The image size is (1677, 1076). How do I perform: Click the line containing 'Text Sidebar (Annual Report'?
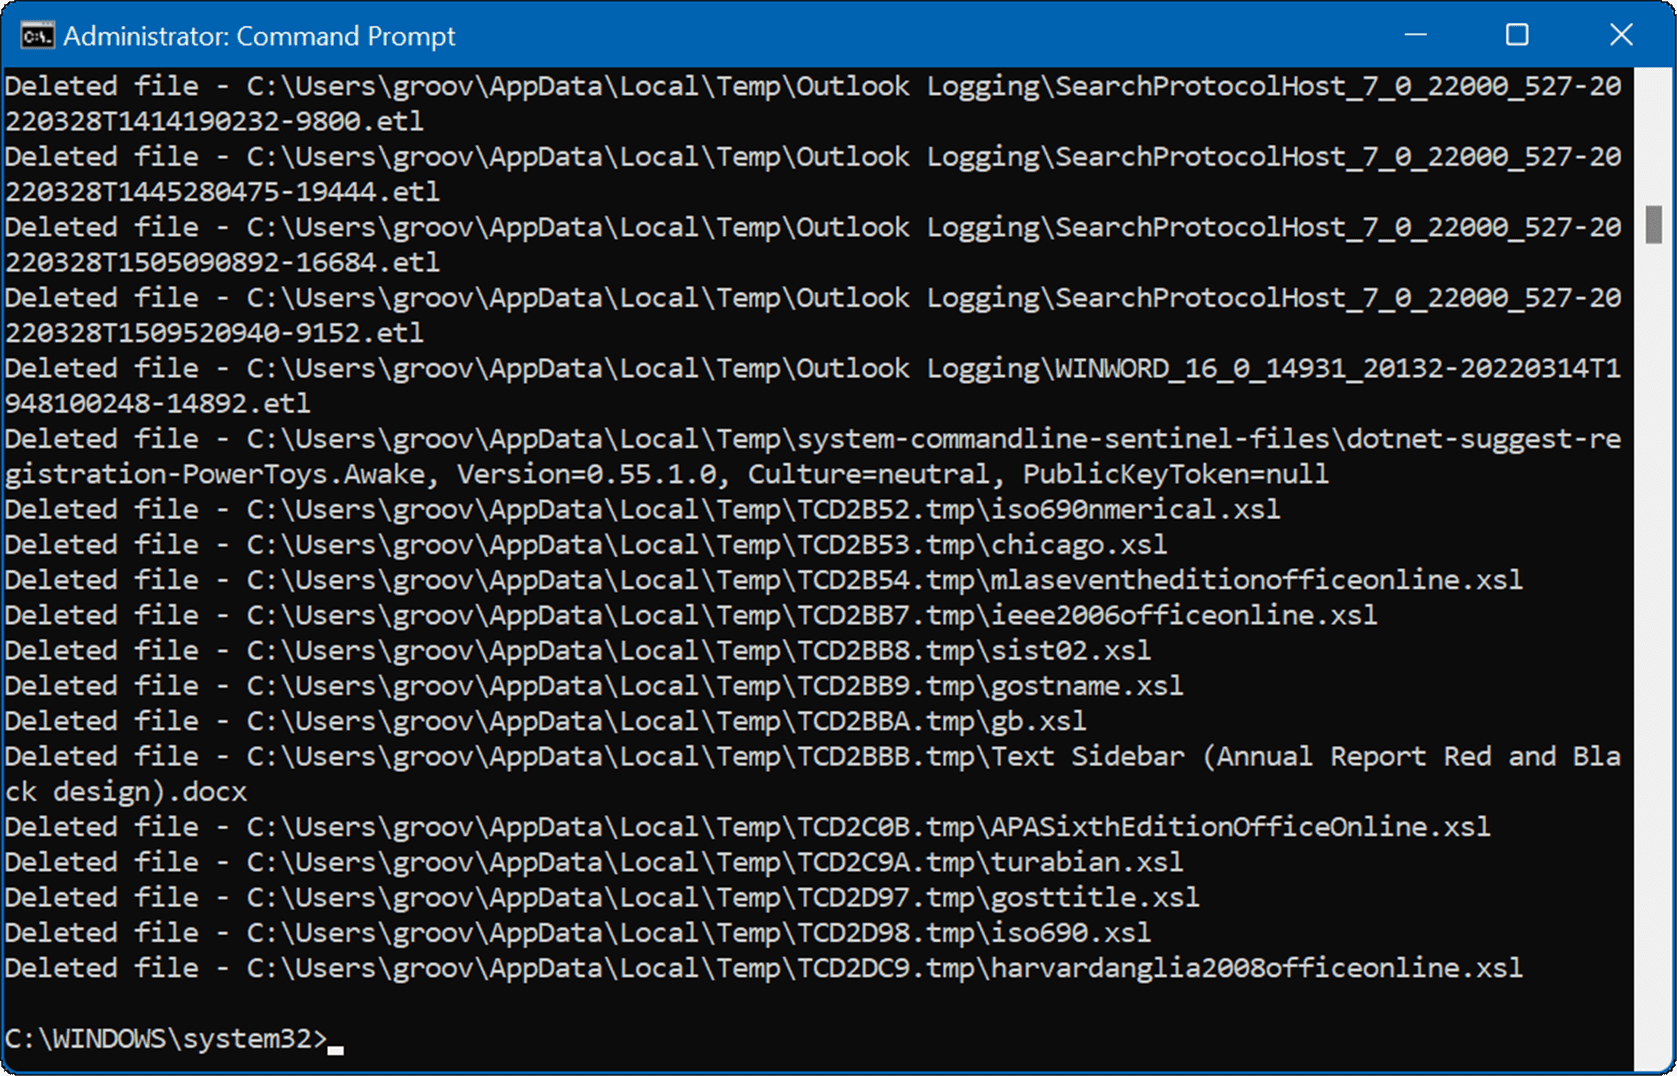(x=813, y=757)
